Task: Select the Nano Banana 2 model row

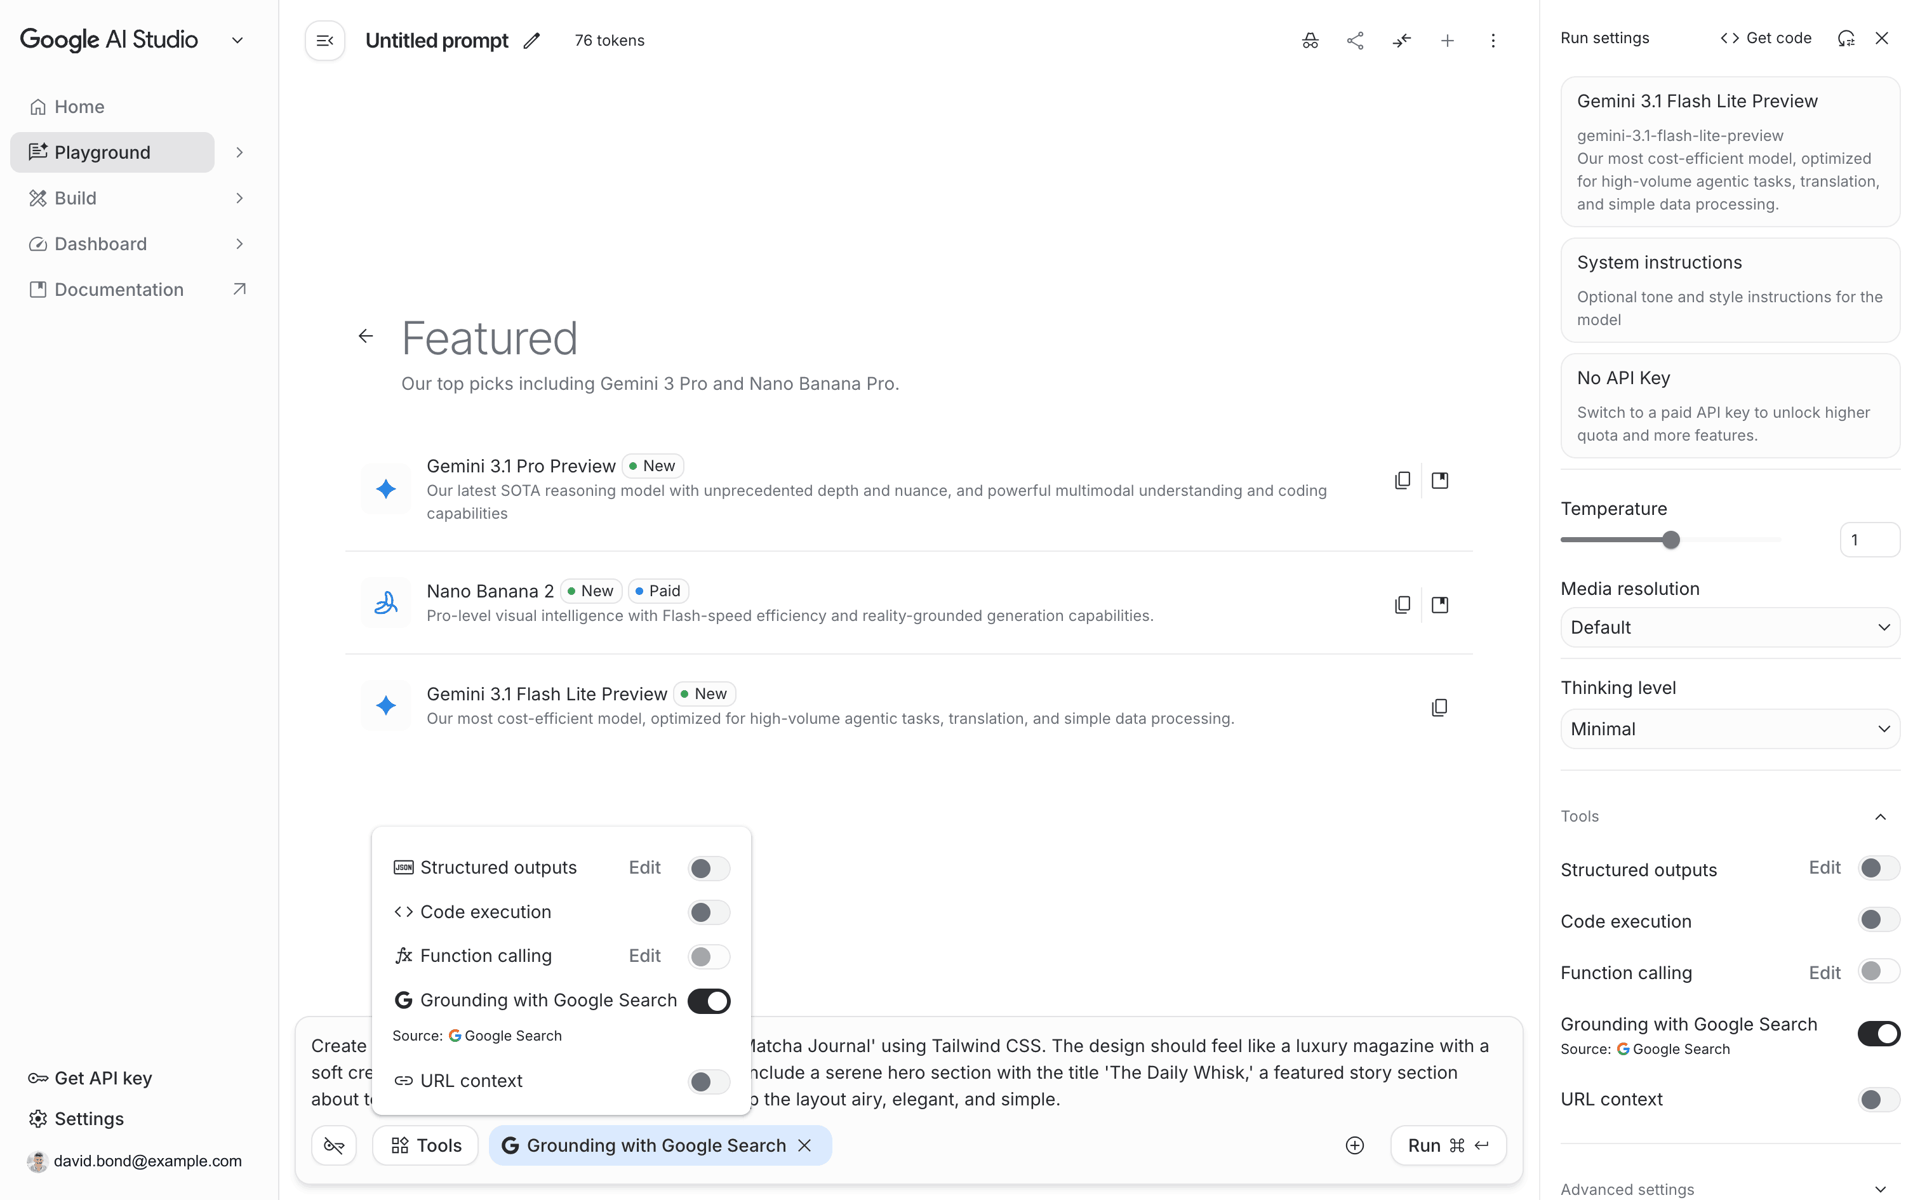Action: click(909, 603)
